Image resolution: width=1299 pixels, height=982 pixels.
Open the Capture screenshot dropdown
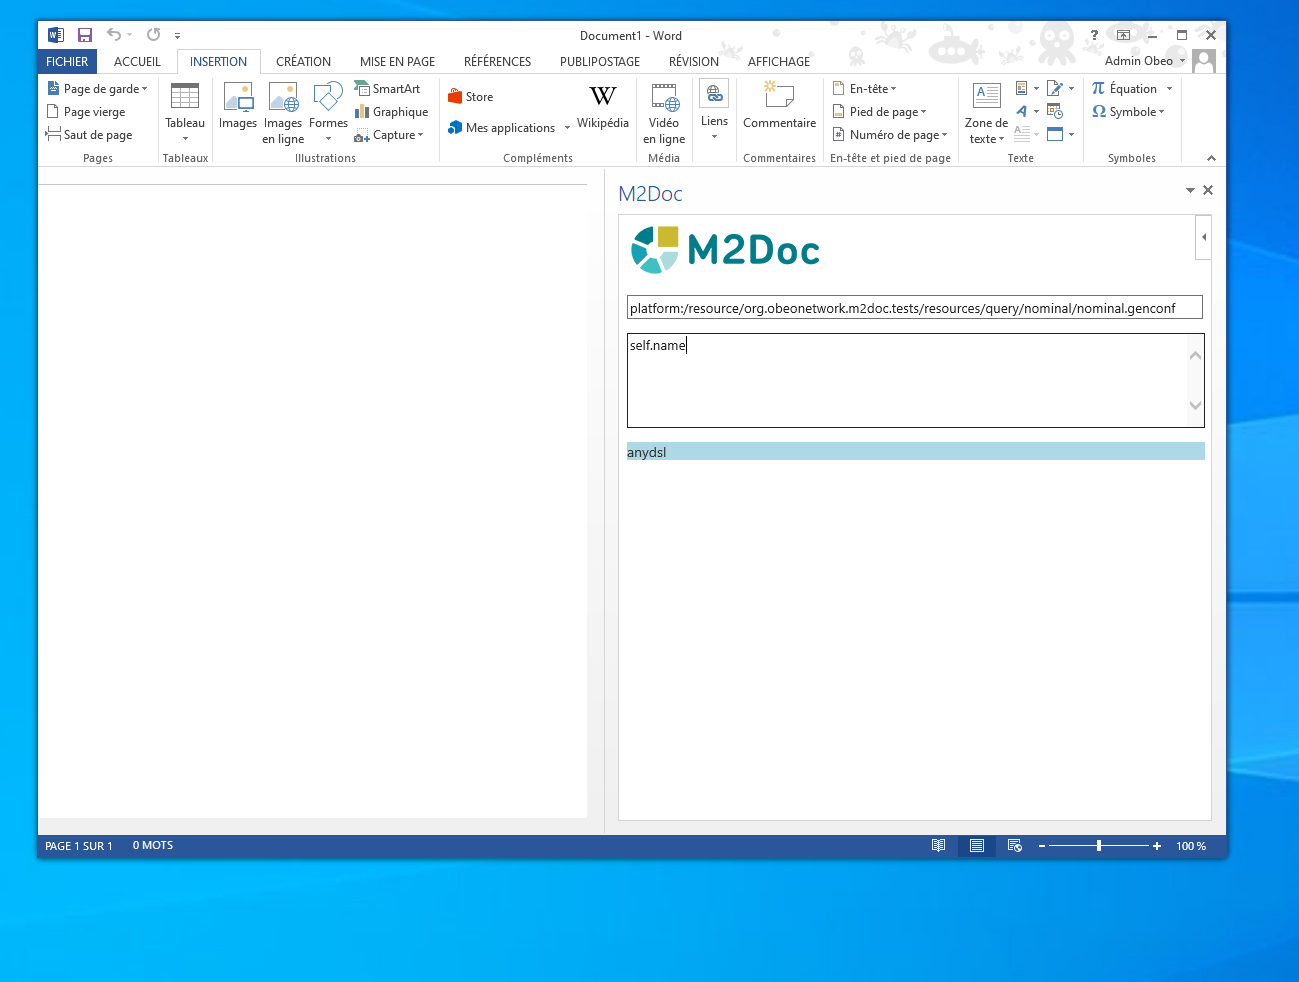coord(390,135)
